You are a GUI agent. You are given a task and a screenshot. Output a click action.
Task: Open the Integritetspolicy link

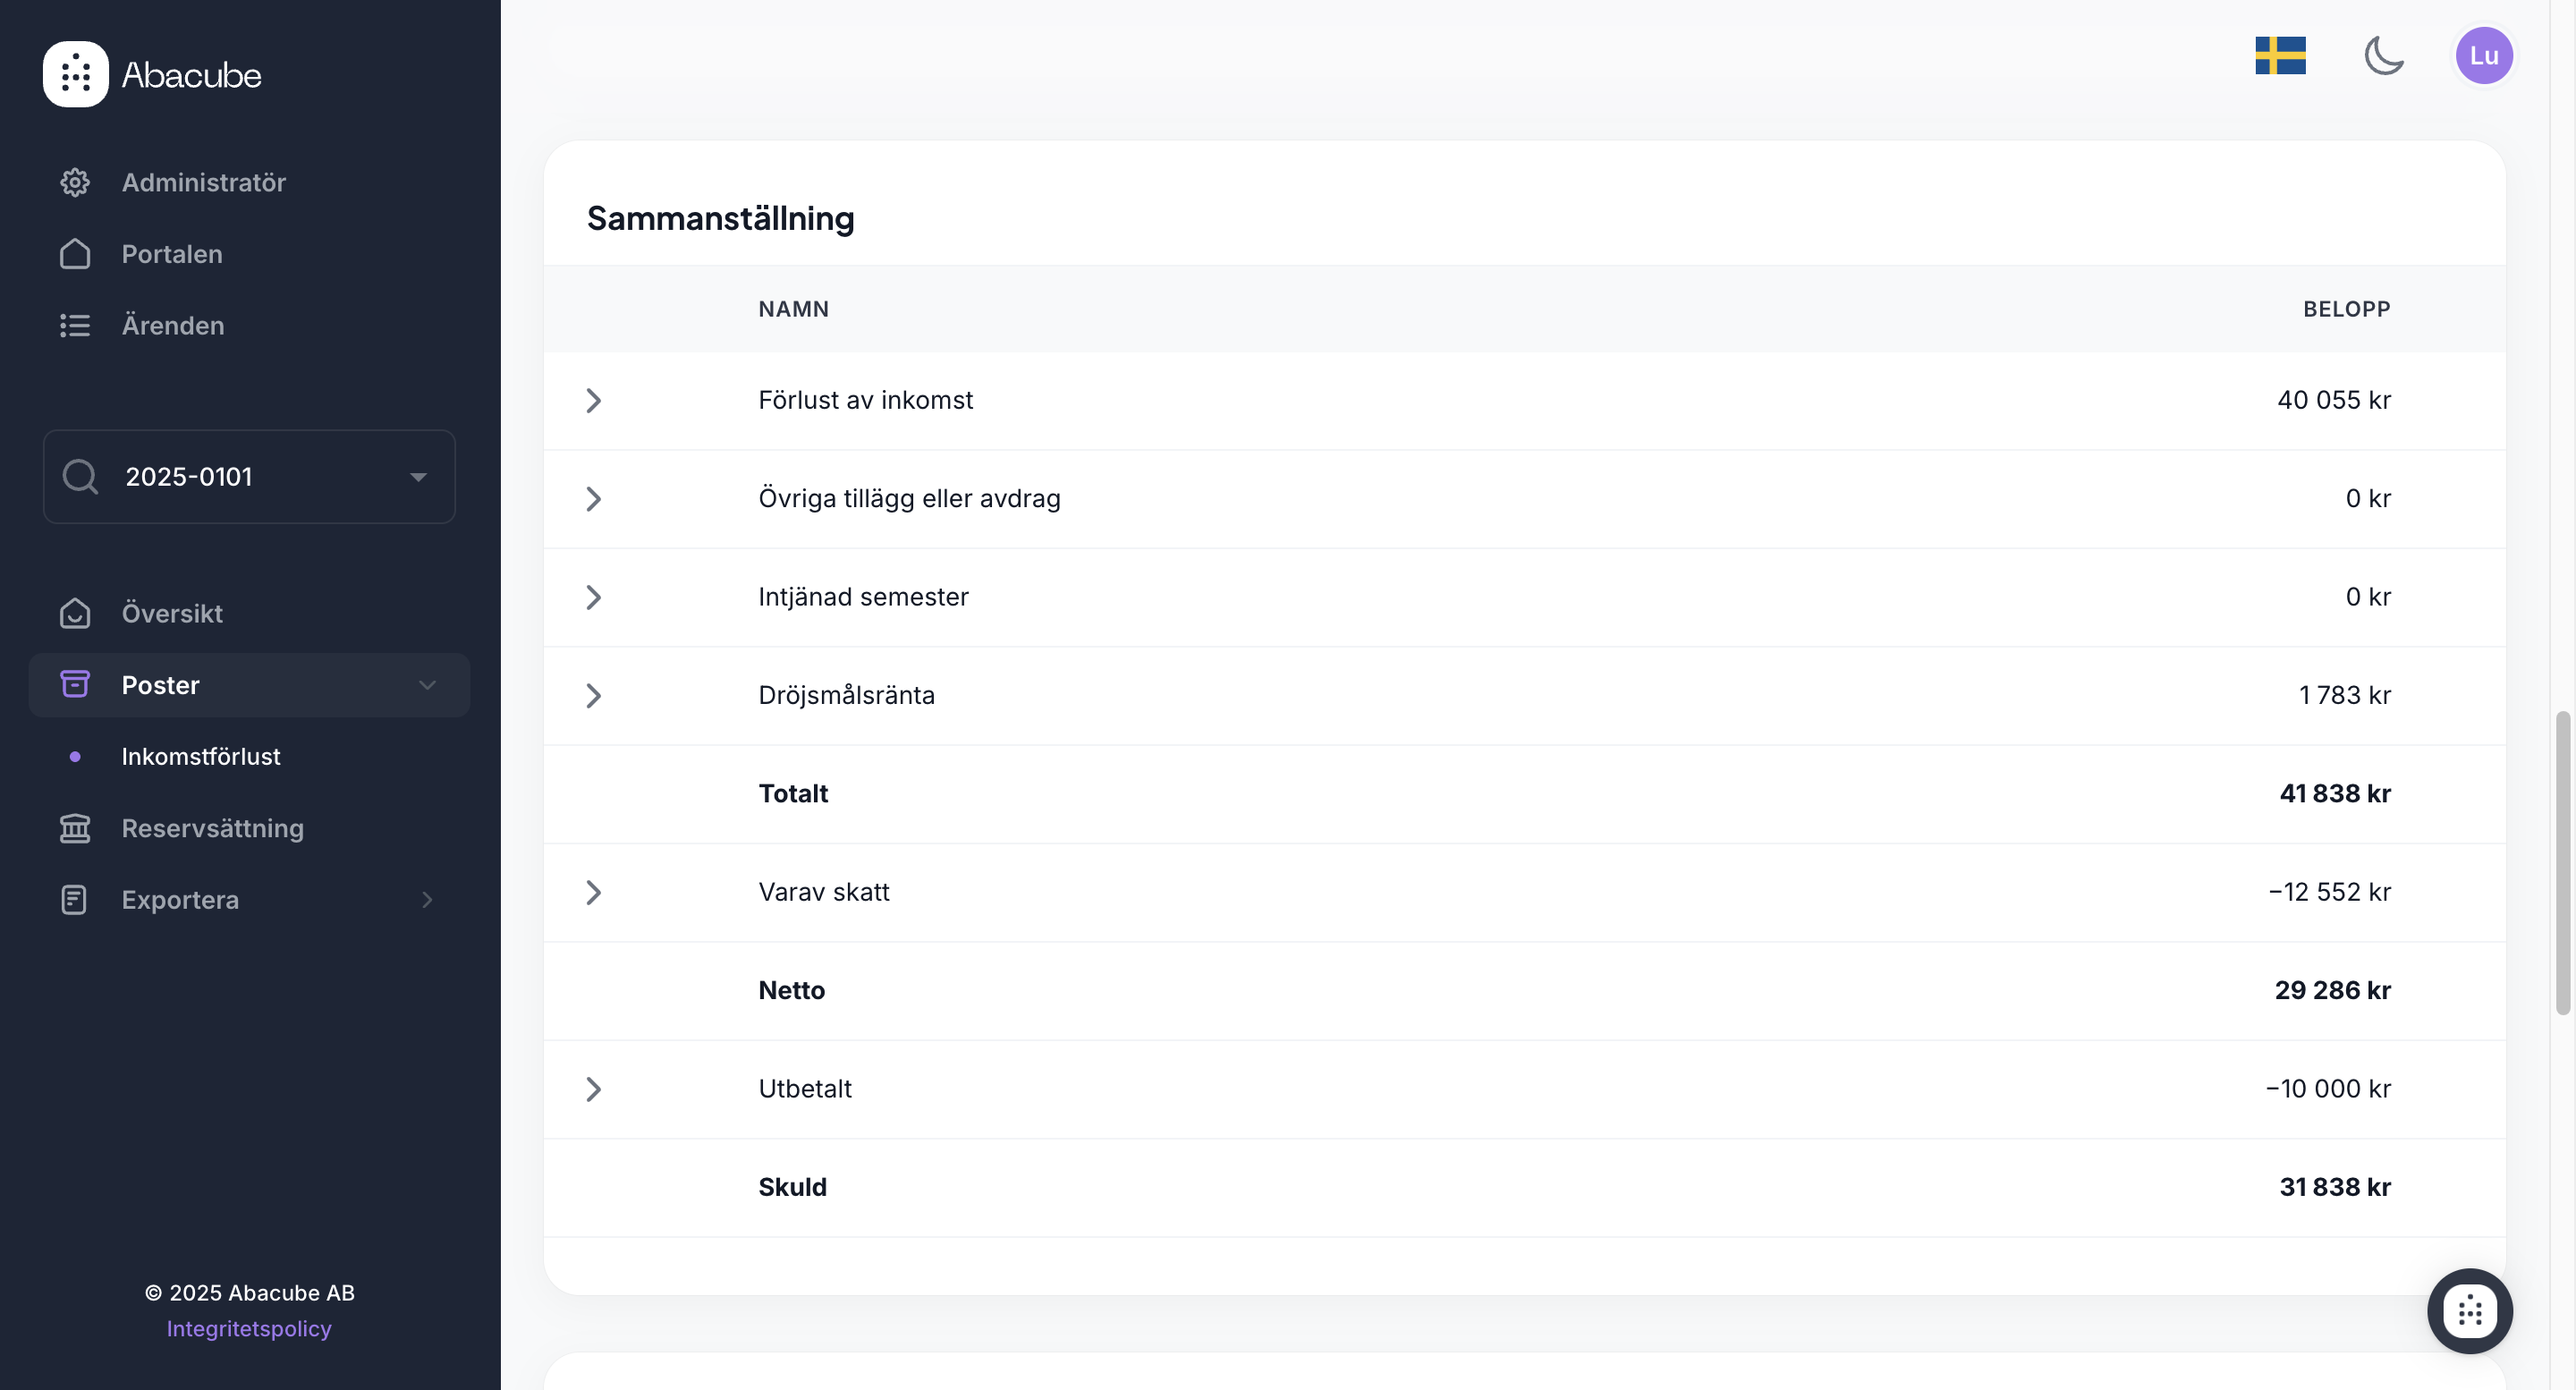pos(249,1328)
